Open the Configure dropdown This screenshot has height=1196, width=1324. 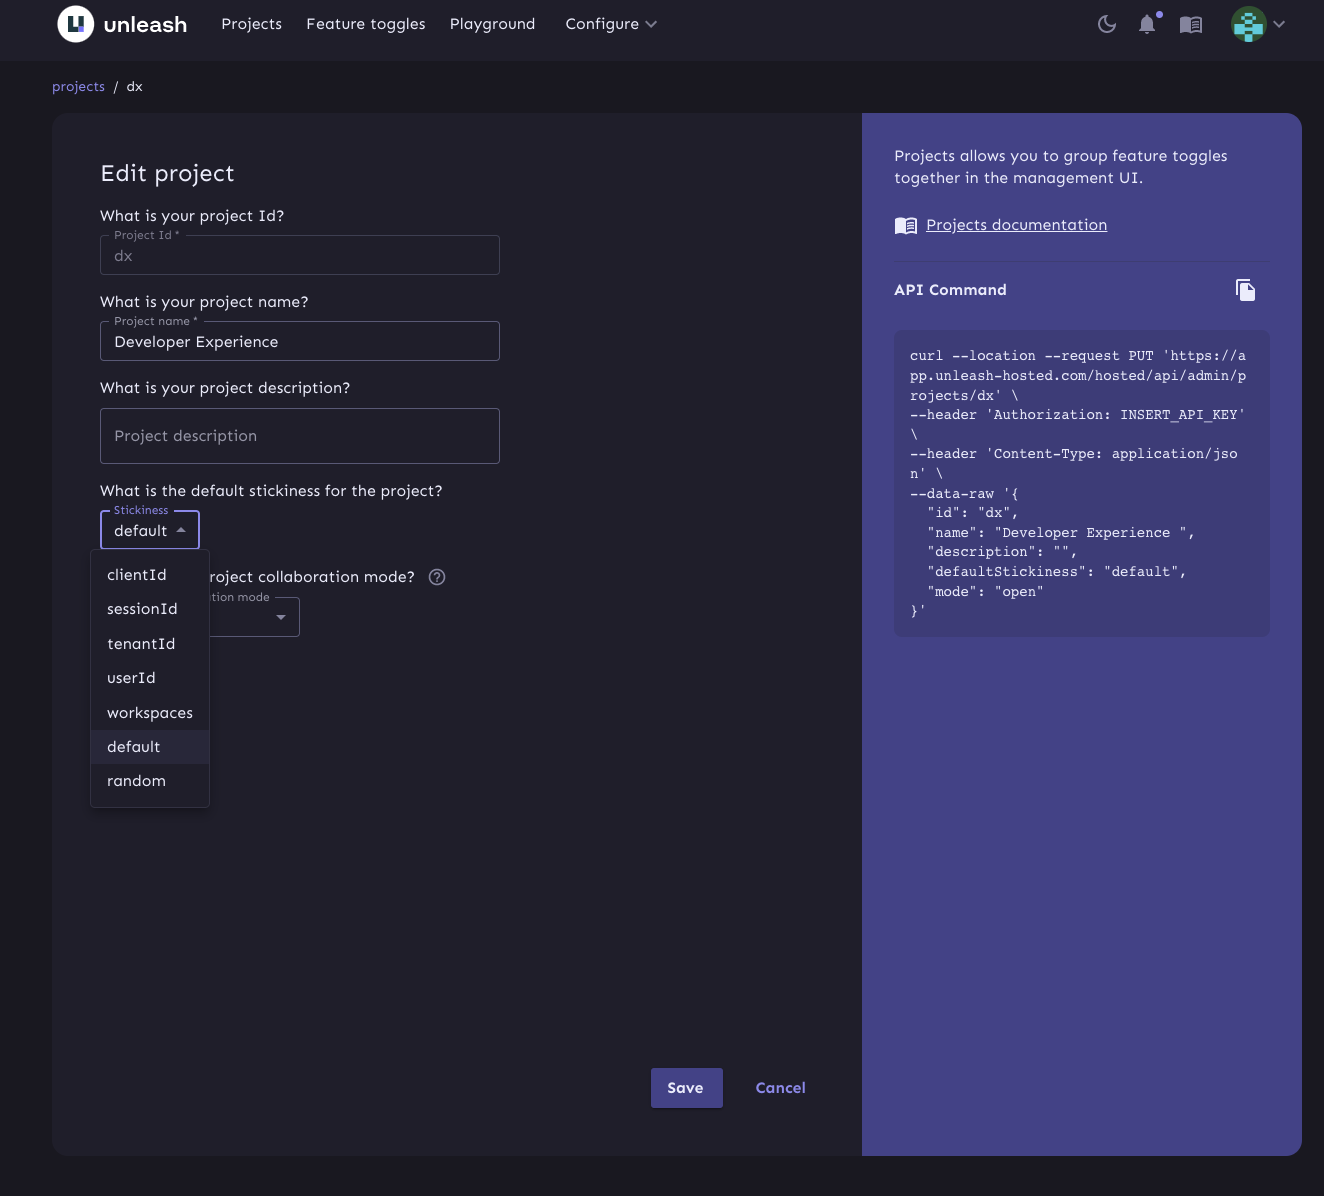[x=609, y=23]
